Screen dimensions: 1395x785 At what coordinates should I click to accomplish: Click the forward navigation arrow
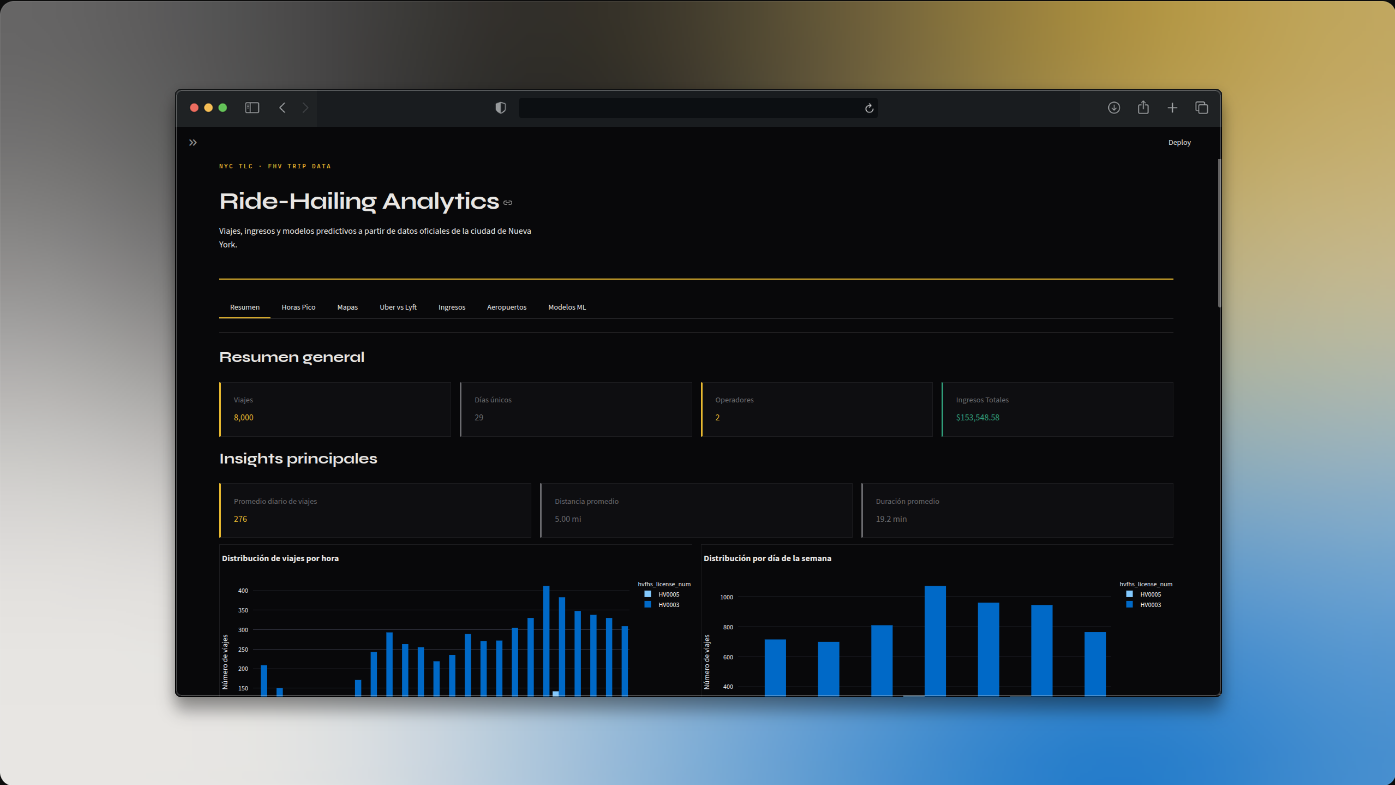tap(304, 106)
